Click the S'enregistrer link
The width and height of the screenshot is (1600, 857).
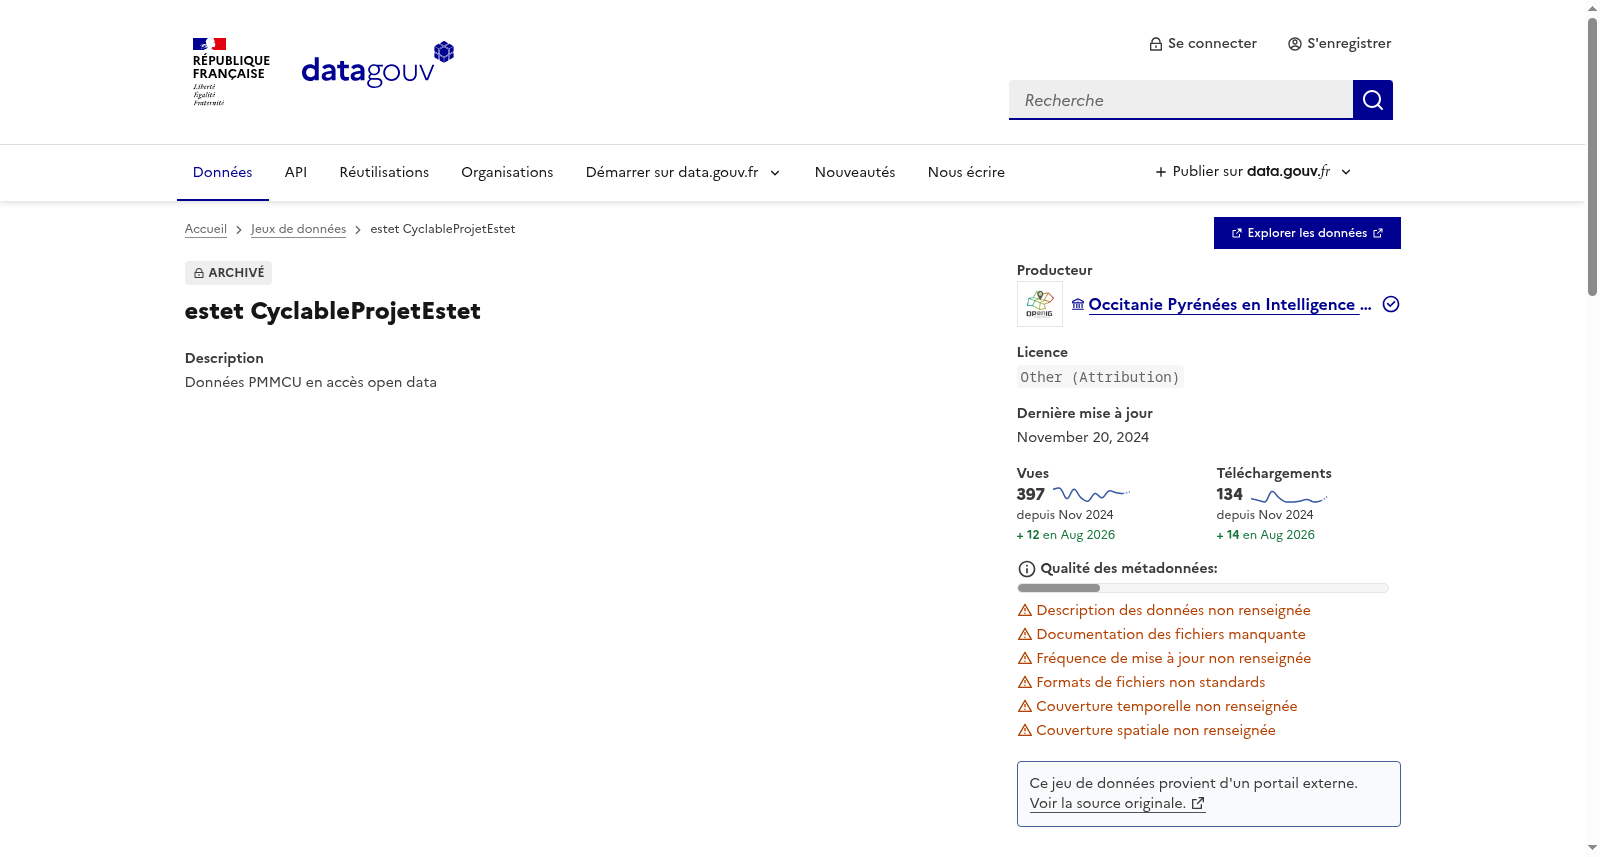click(1340, 44)
